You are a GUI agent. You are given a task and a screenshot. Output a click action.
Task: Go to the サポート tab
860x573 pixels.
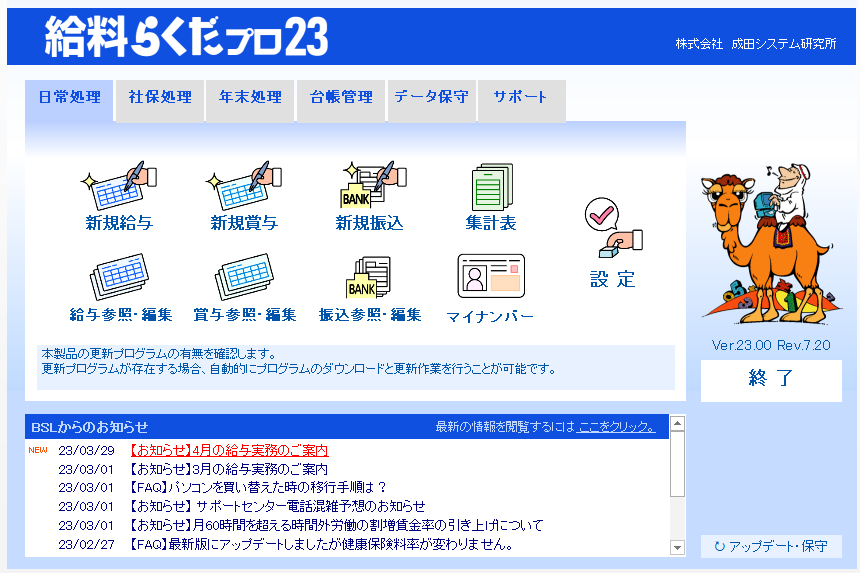point(520,98)
